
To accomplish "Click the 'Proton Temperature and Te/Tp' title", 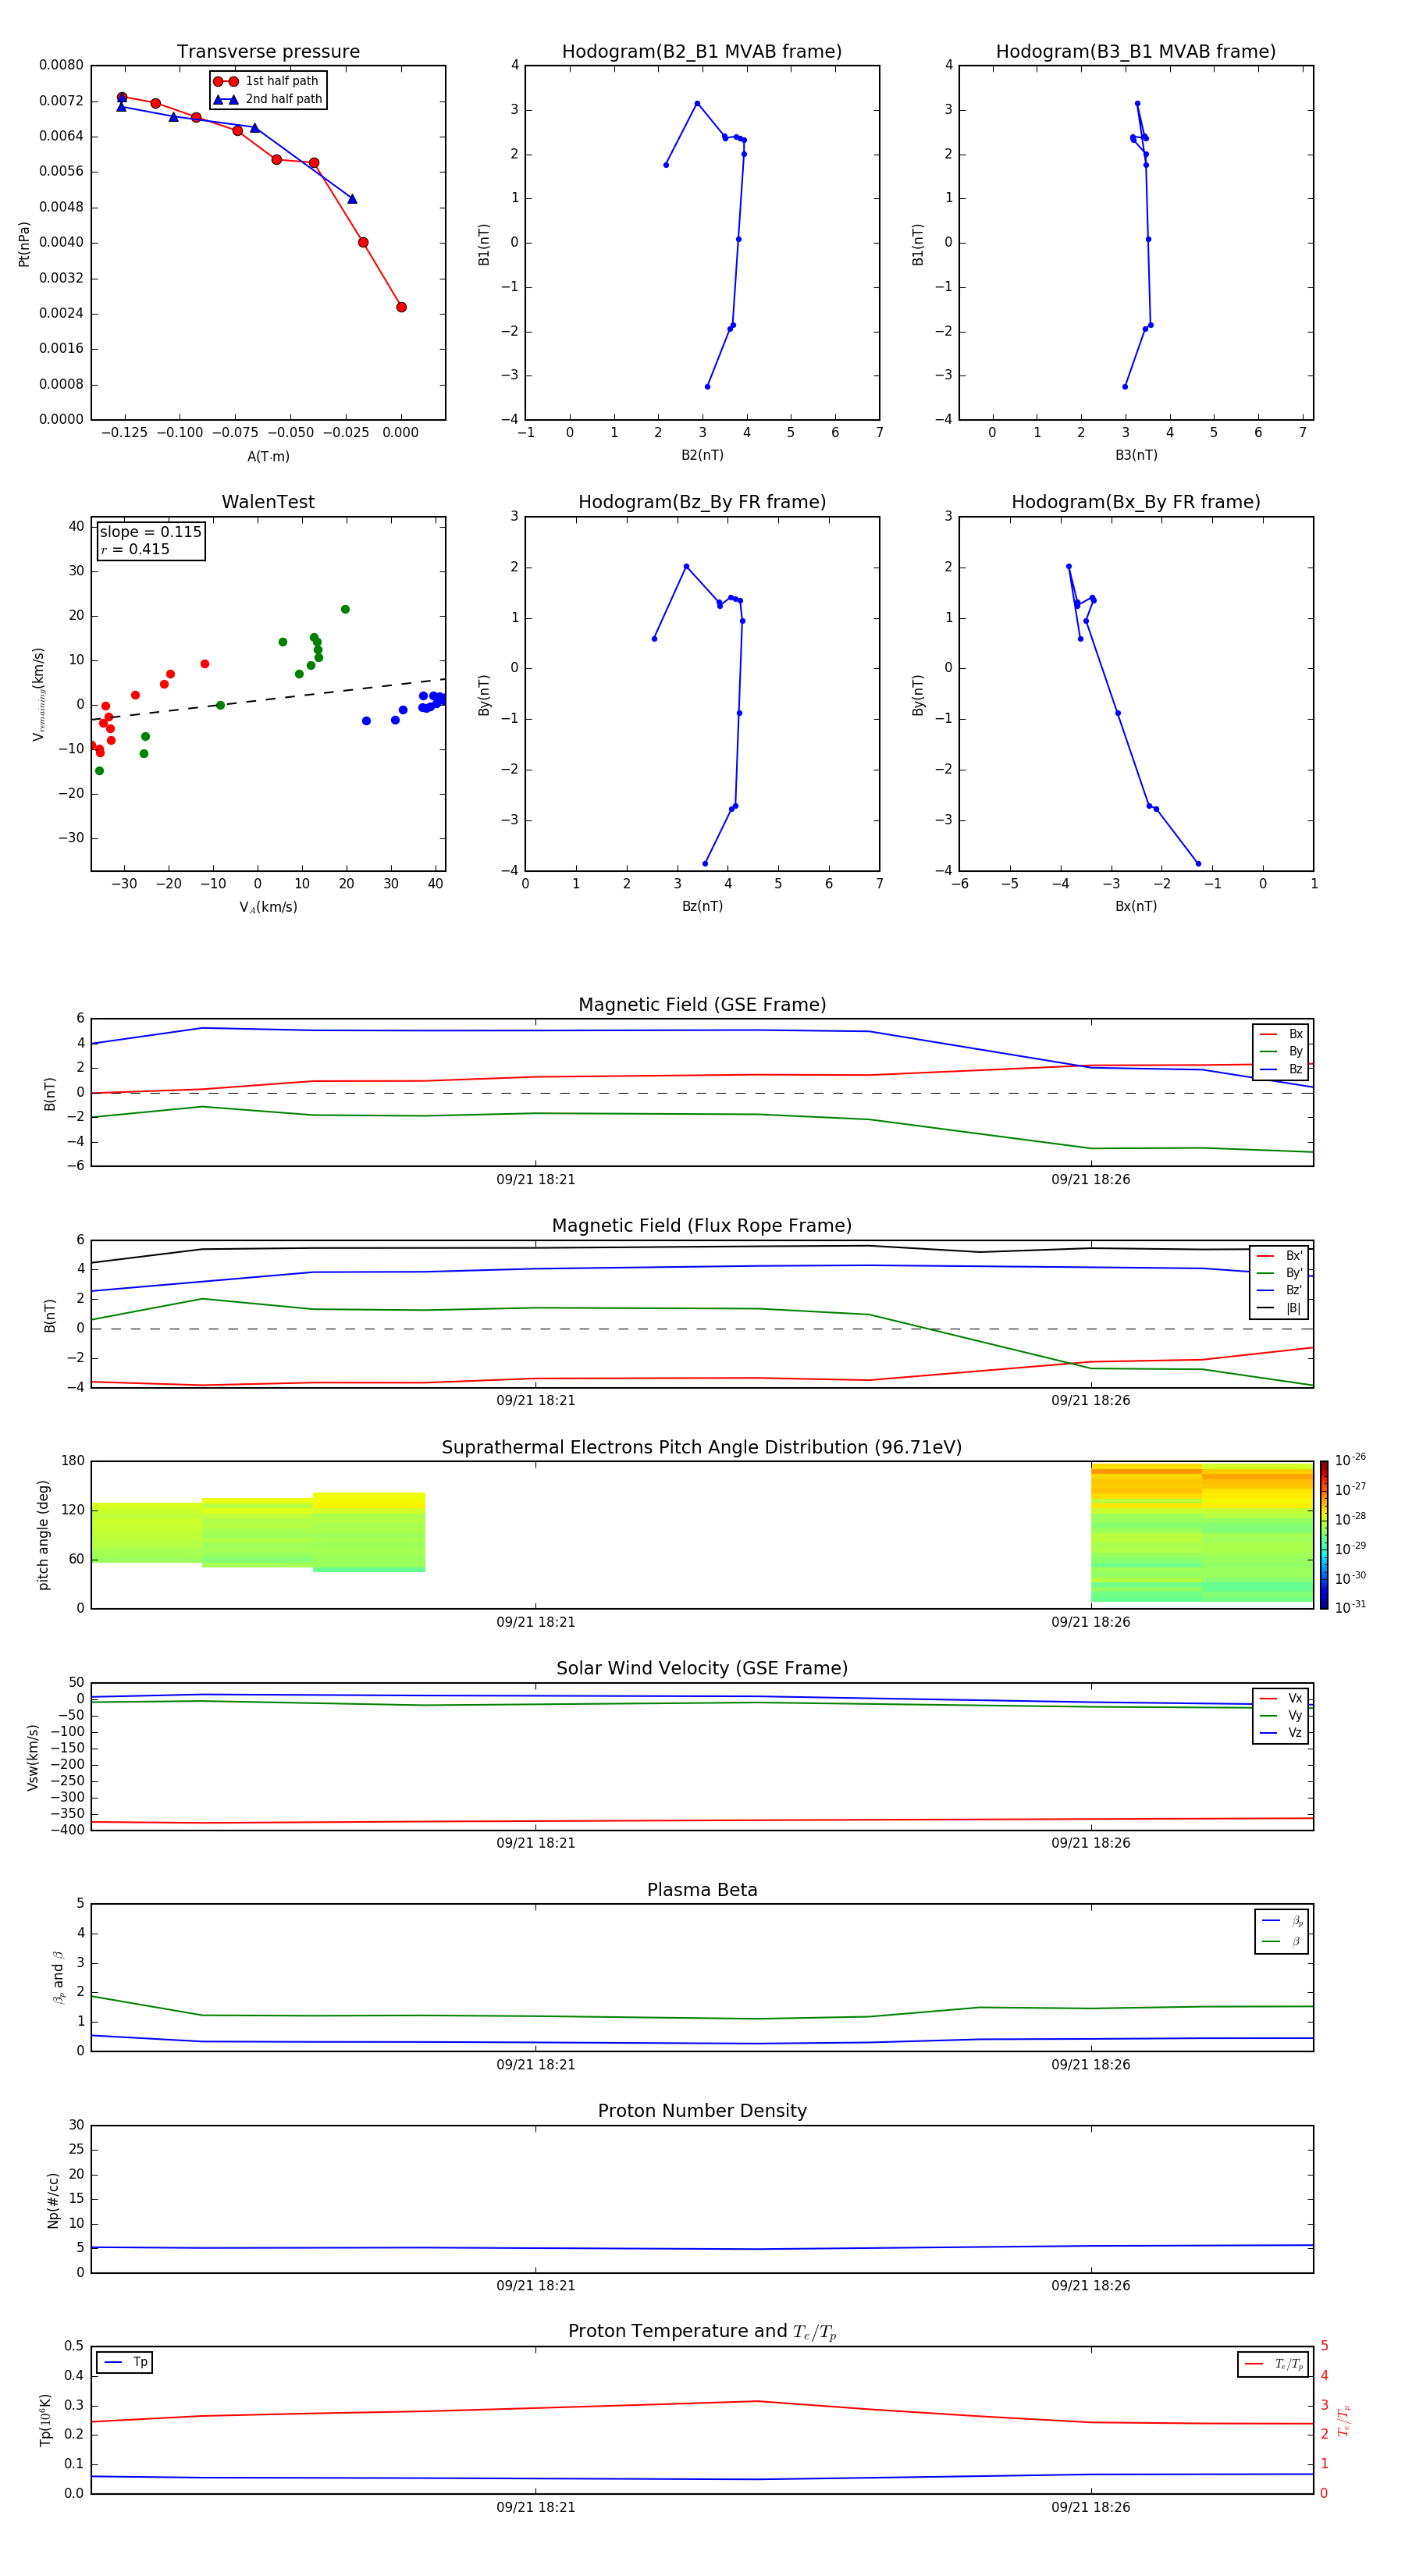I will pos(702,2332).
